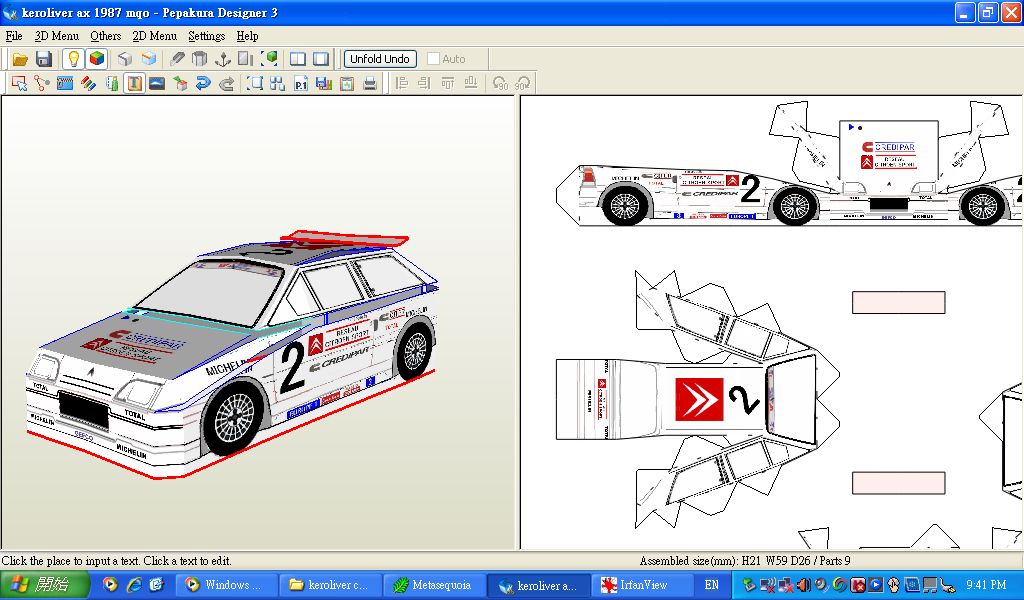
Task: Click the red Citroen logo on the unfolded roof
Action: pos(699,399)
